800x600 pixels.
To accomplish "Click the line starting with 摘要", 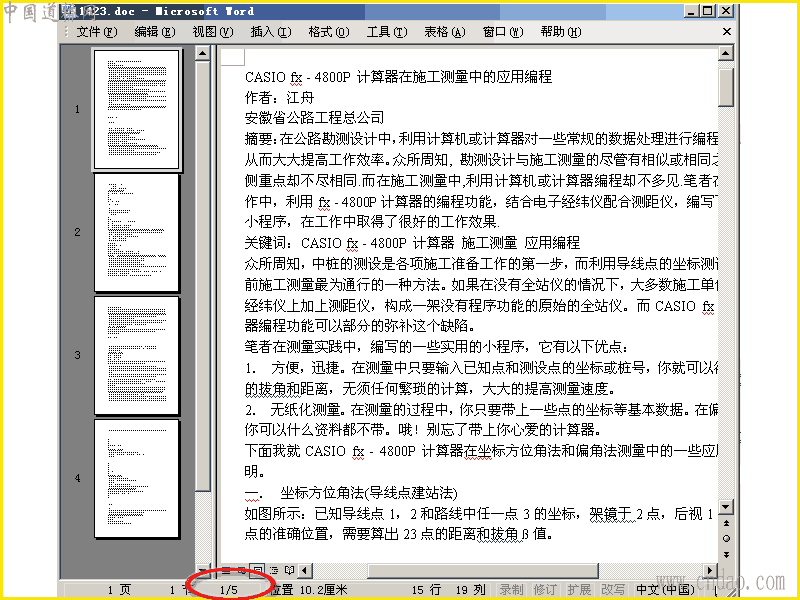I will (x=482, y=139).
